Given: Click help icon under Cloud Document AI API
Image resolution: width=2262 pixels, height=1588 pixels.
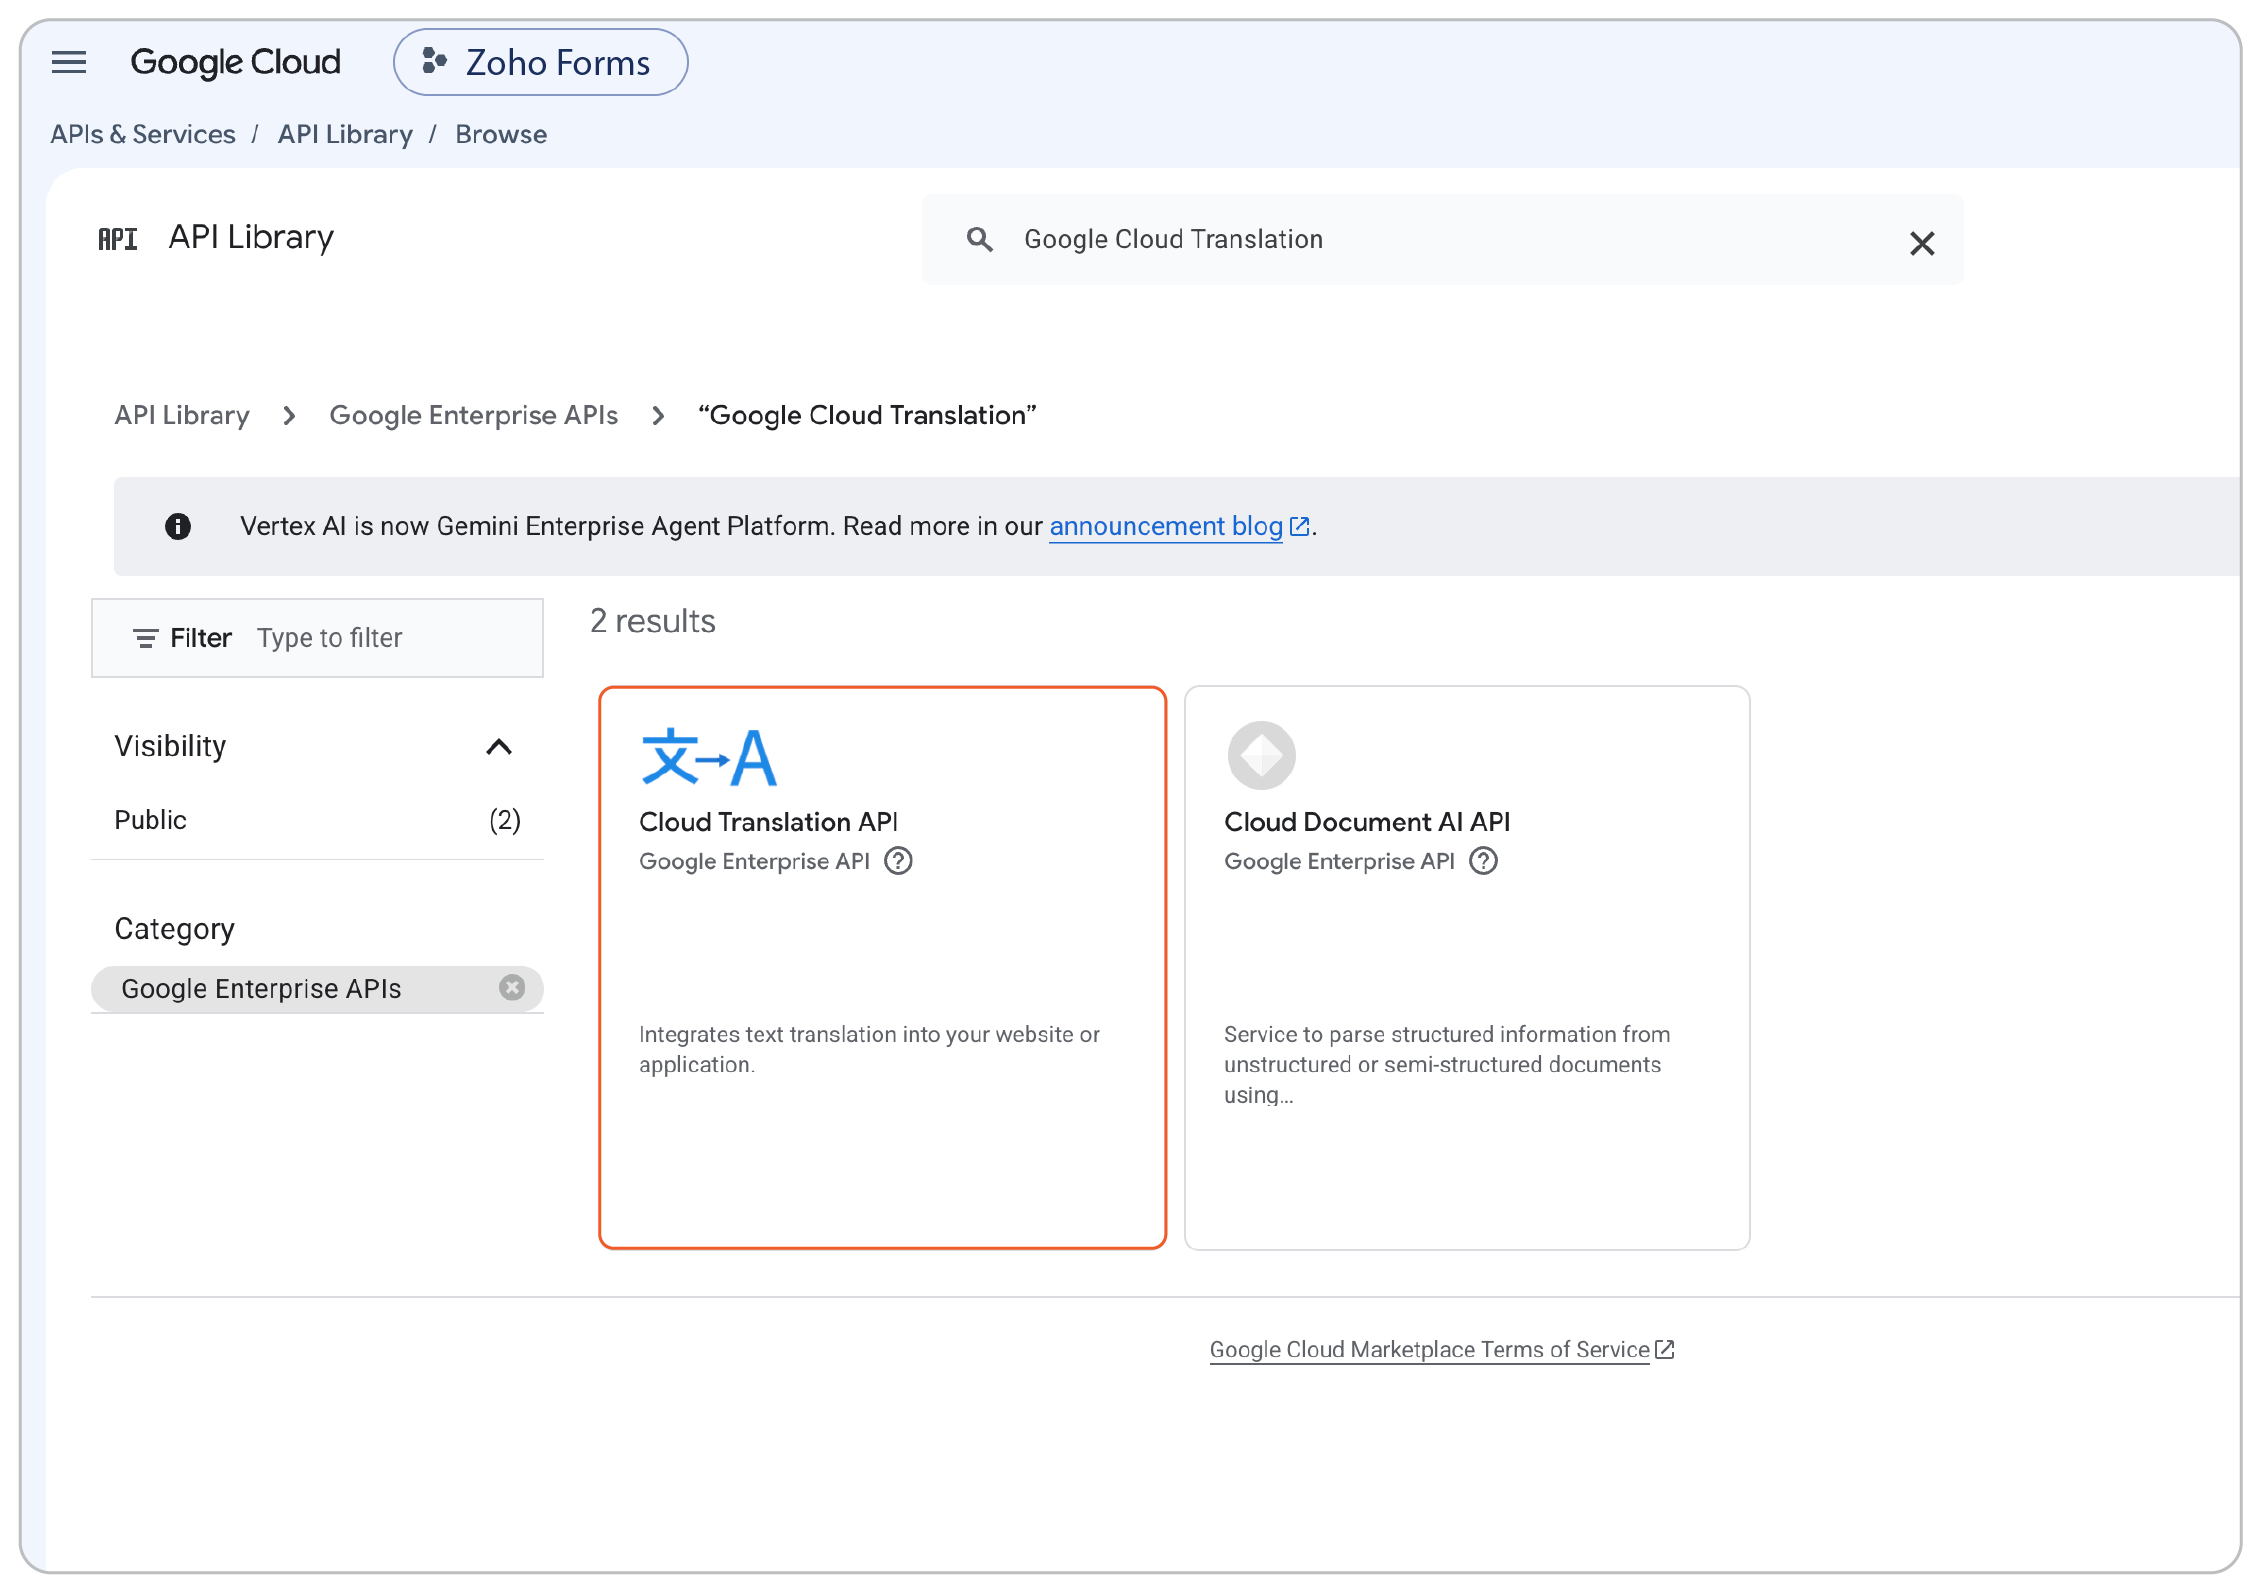Looking at the screenshot, I should tap(1484, 861).
